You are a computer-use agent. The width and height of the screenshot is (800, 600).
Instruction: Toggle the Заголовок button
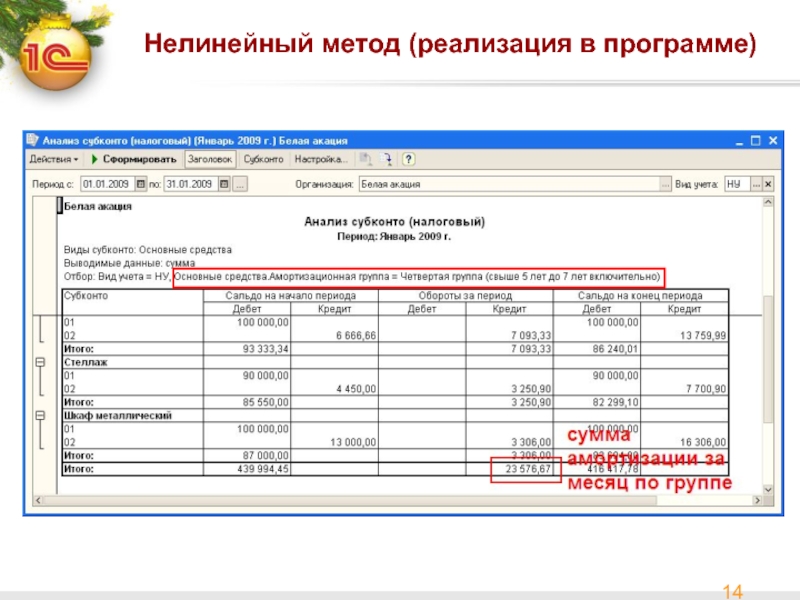(210, 159)
